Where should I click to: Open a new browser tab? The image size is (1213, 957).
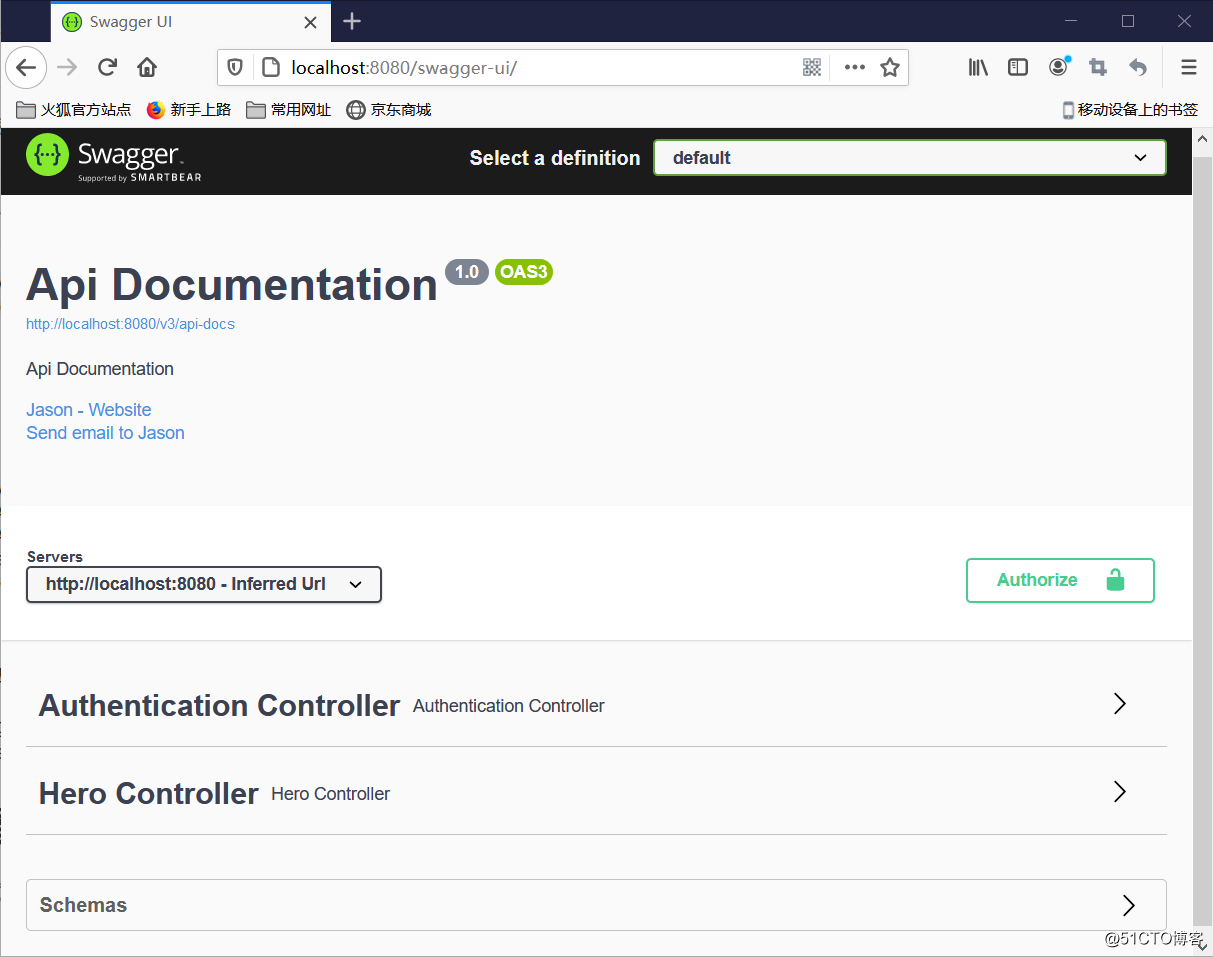point(352,21)
